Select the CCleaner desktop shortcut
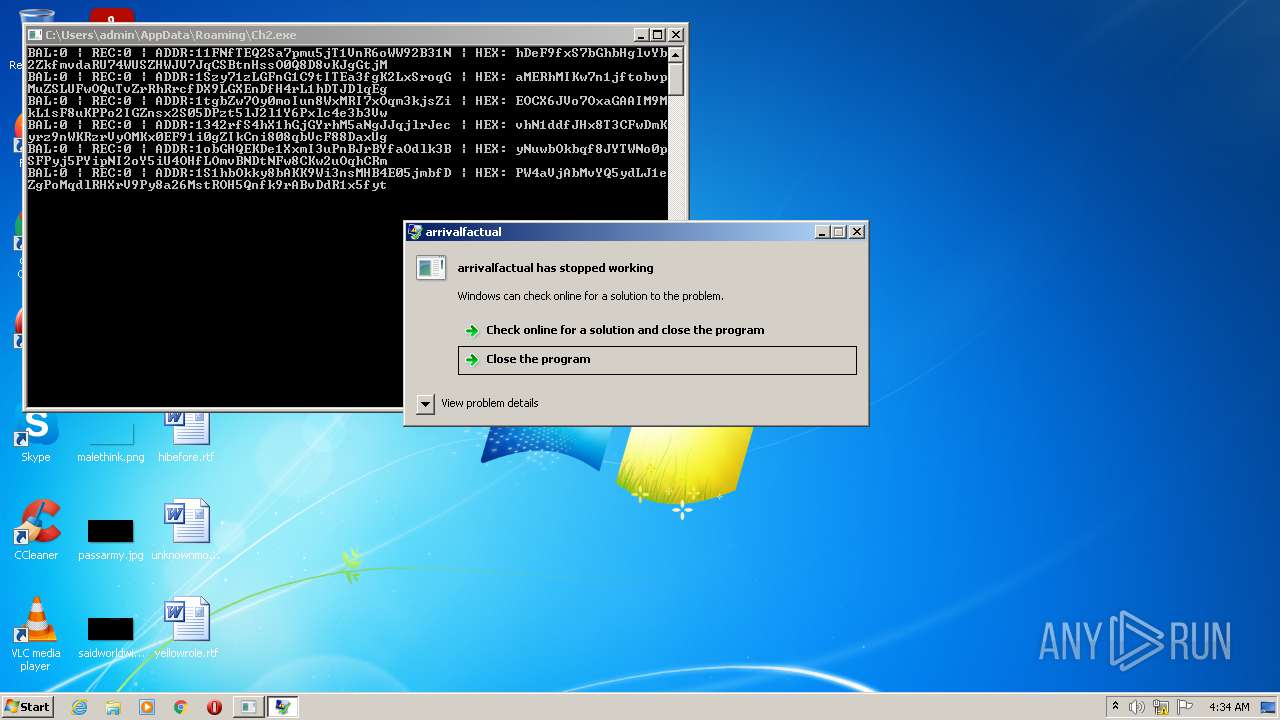 coord(36,531)
